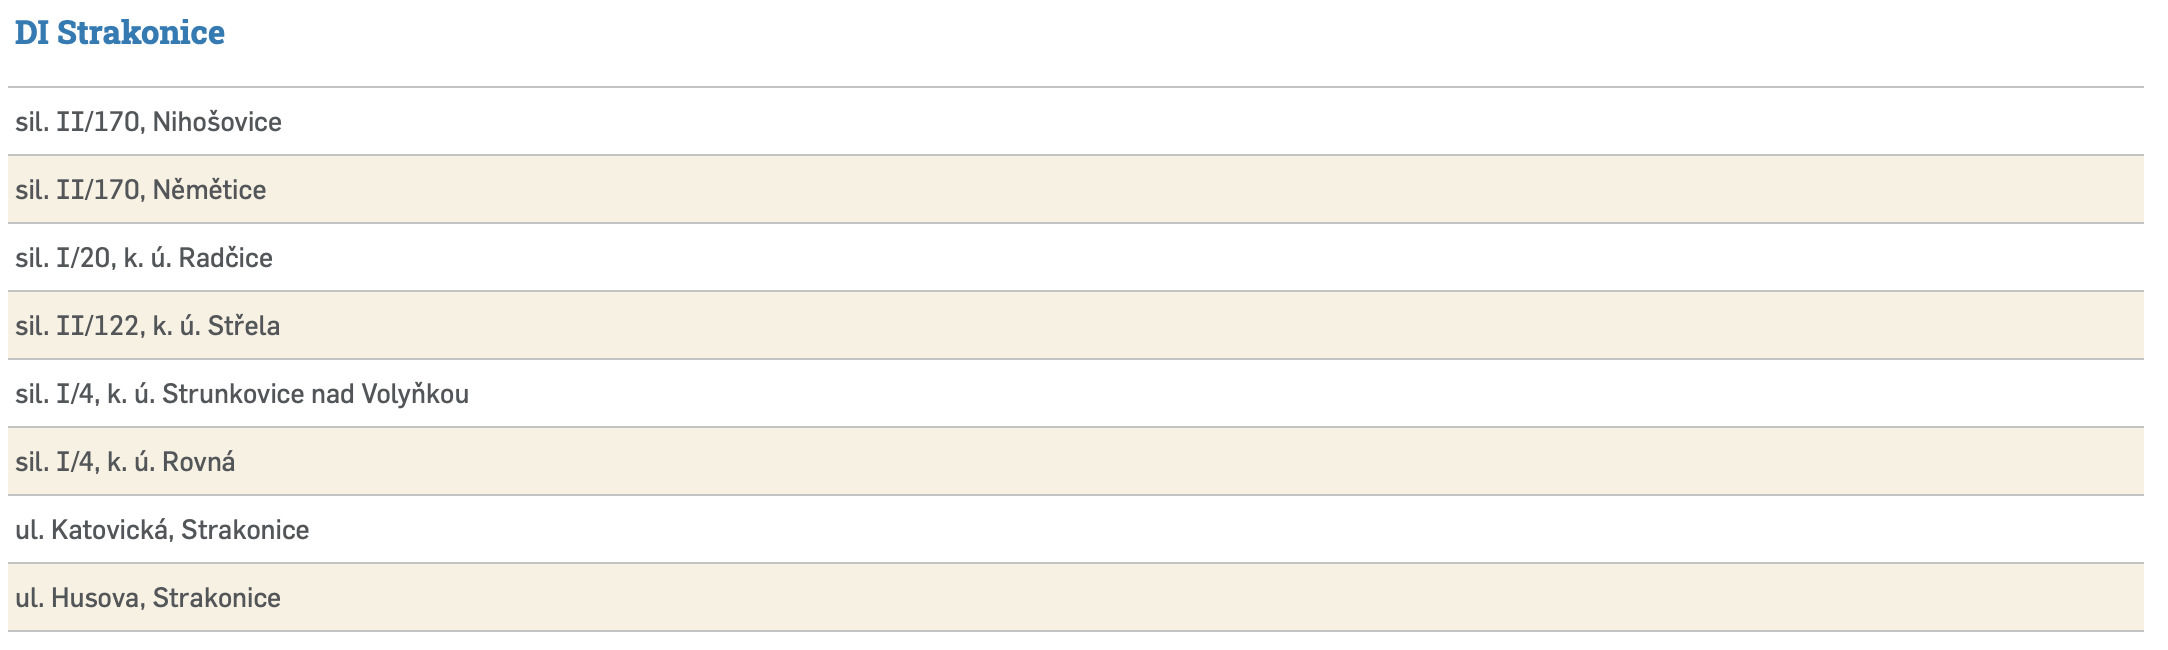Click the DI Strakonice heading
This screenshot has height=650, width=2168.
120,33
